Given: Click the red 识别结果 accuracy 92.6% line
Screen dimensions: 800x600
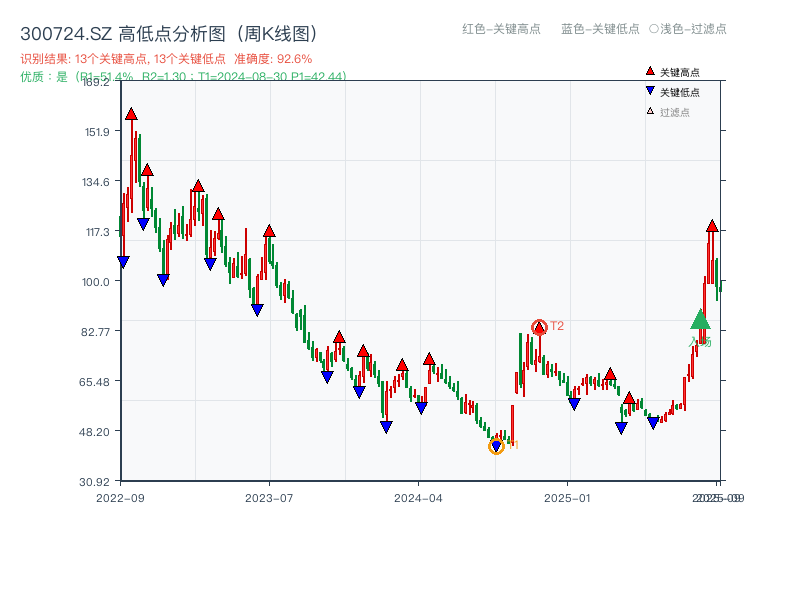Looking at the screenshot, I should [x=166, y=59].
